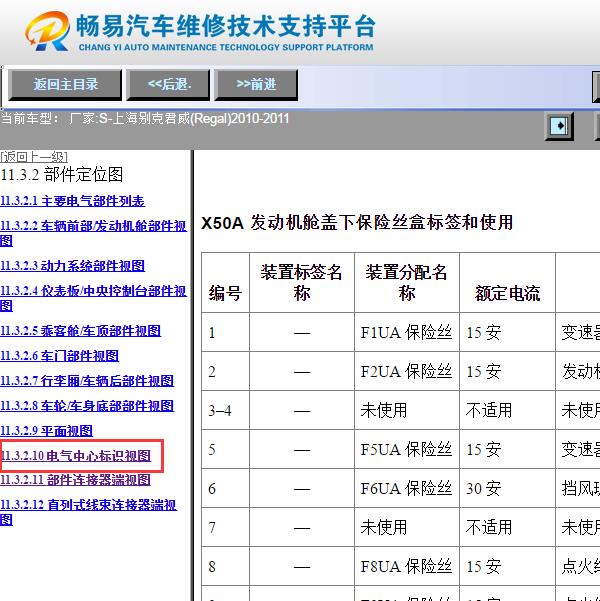
Task: Click the 返回主目录 button
Action: coord(65,85)
